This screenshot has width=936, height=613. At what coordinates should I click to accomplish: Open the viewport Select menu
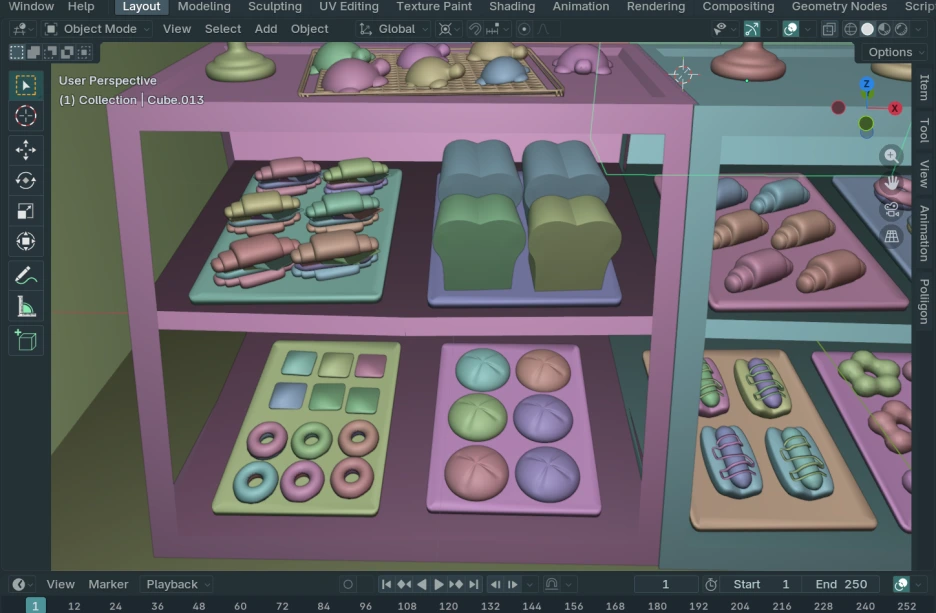coord(223,29)
